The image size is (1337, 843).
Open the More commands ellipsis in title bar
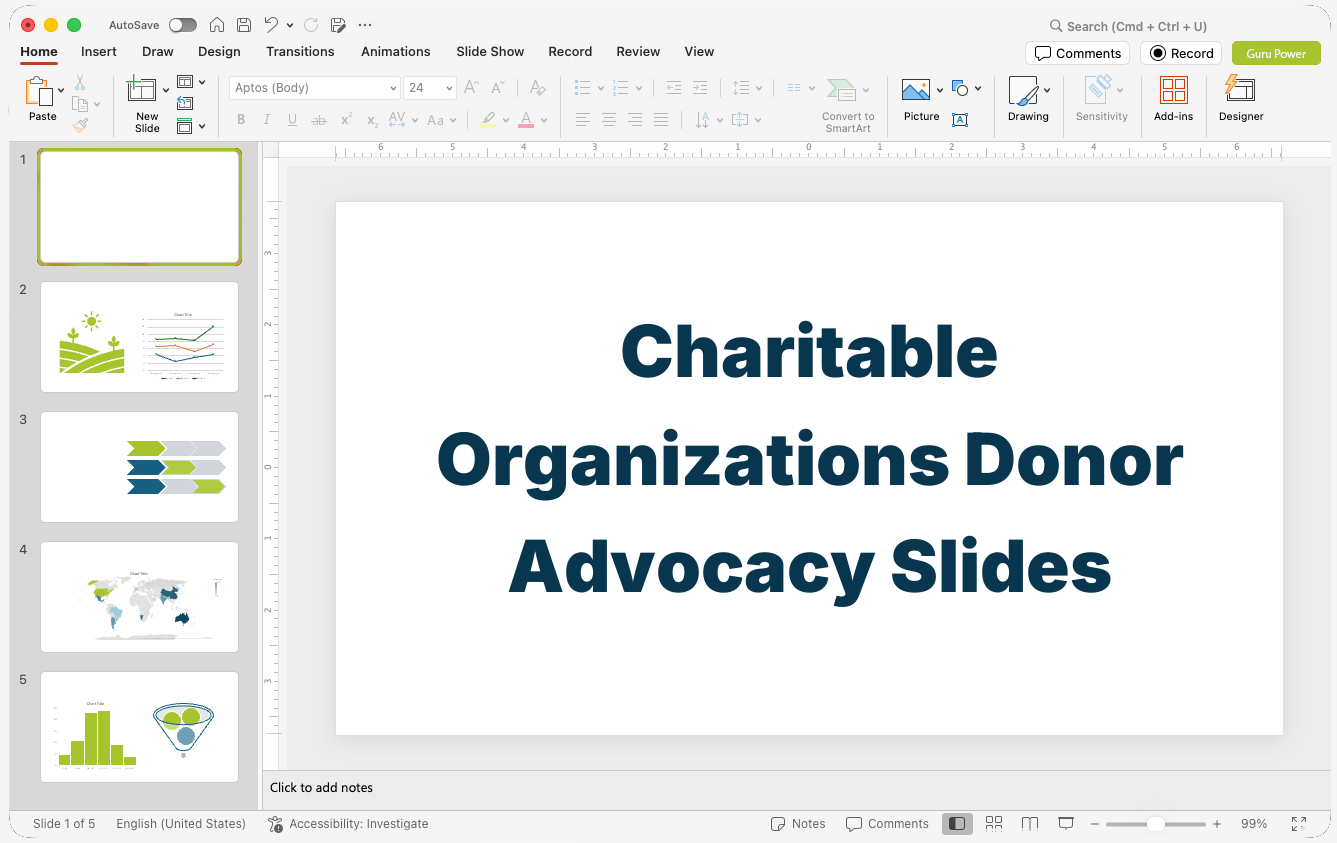365,25
